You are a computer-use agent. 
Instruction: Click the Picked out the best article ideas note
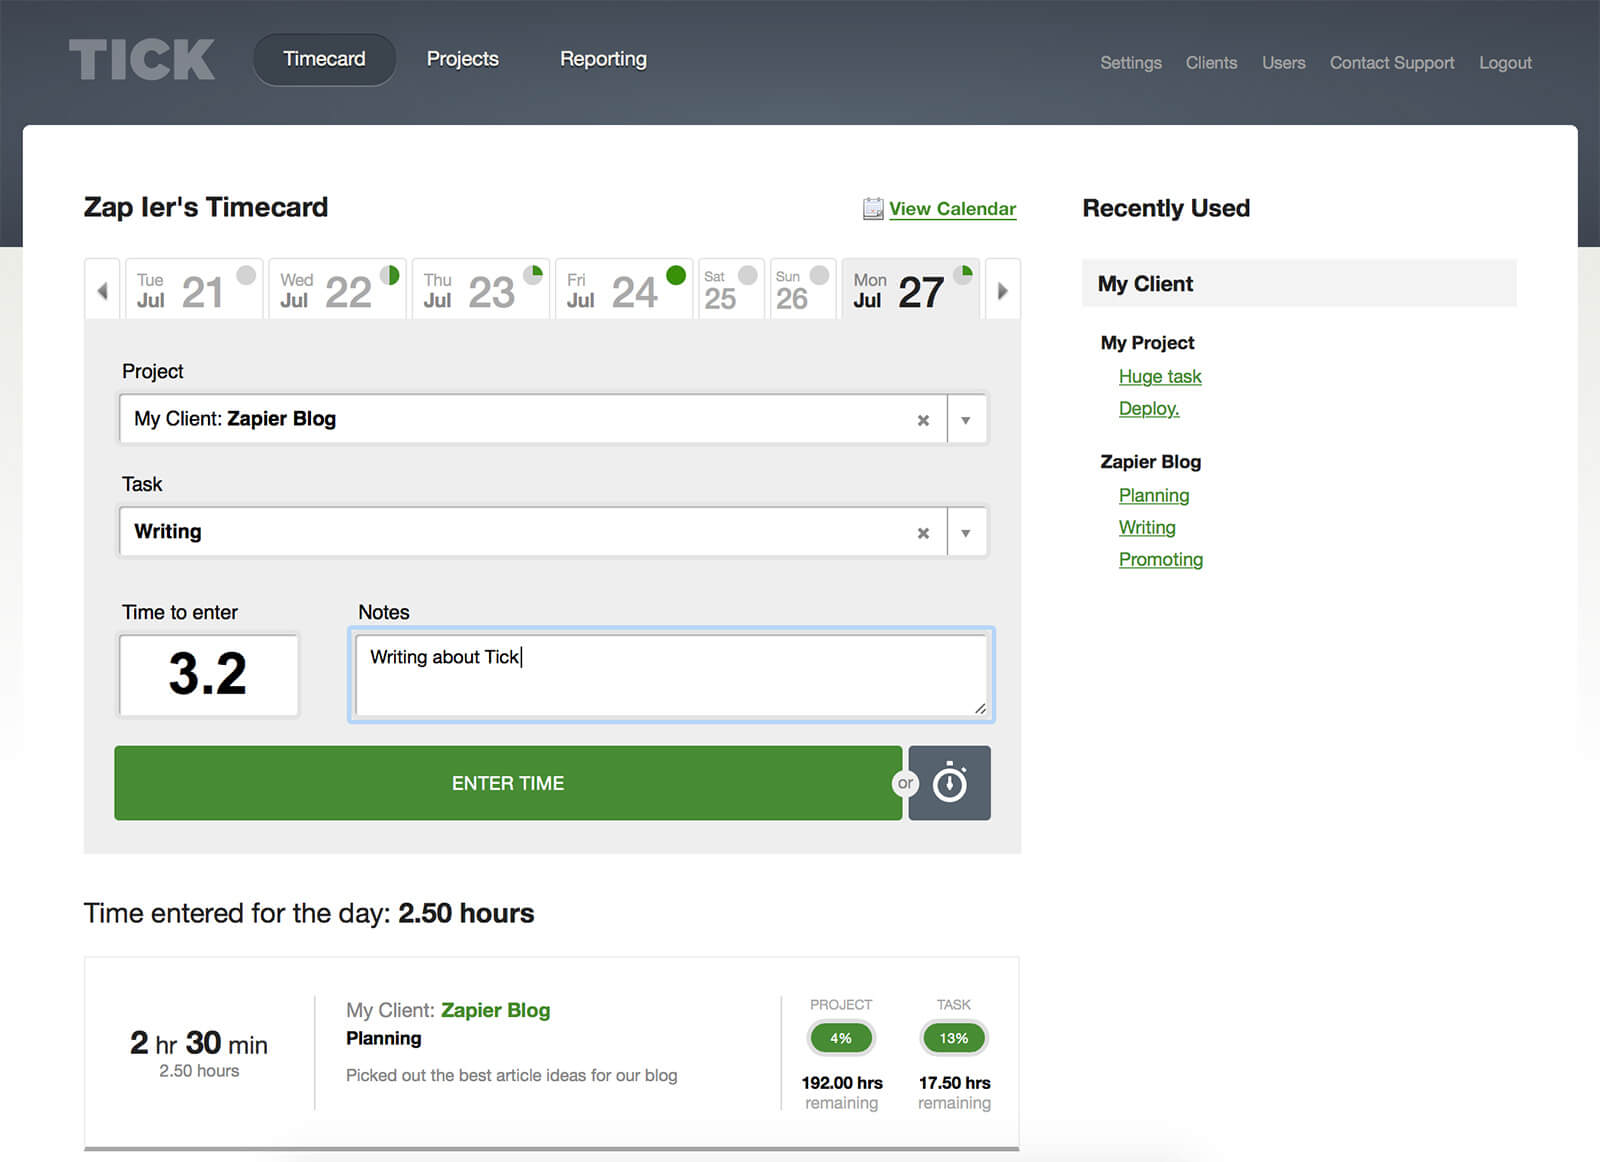(511, 1076)
